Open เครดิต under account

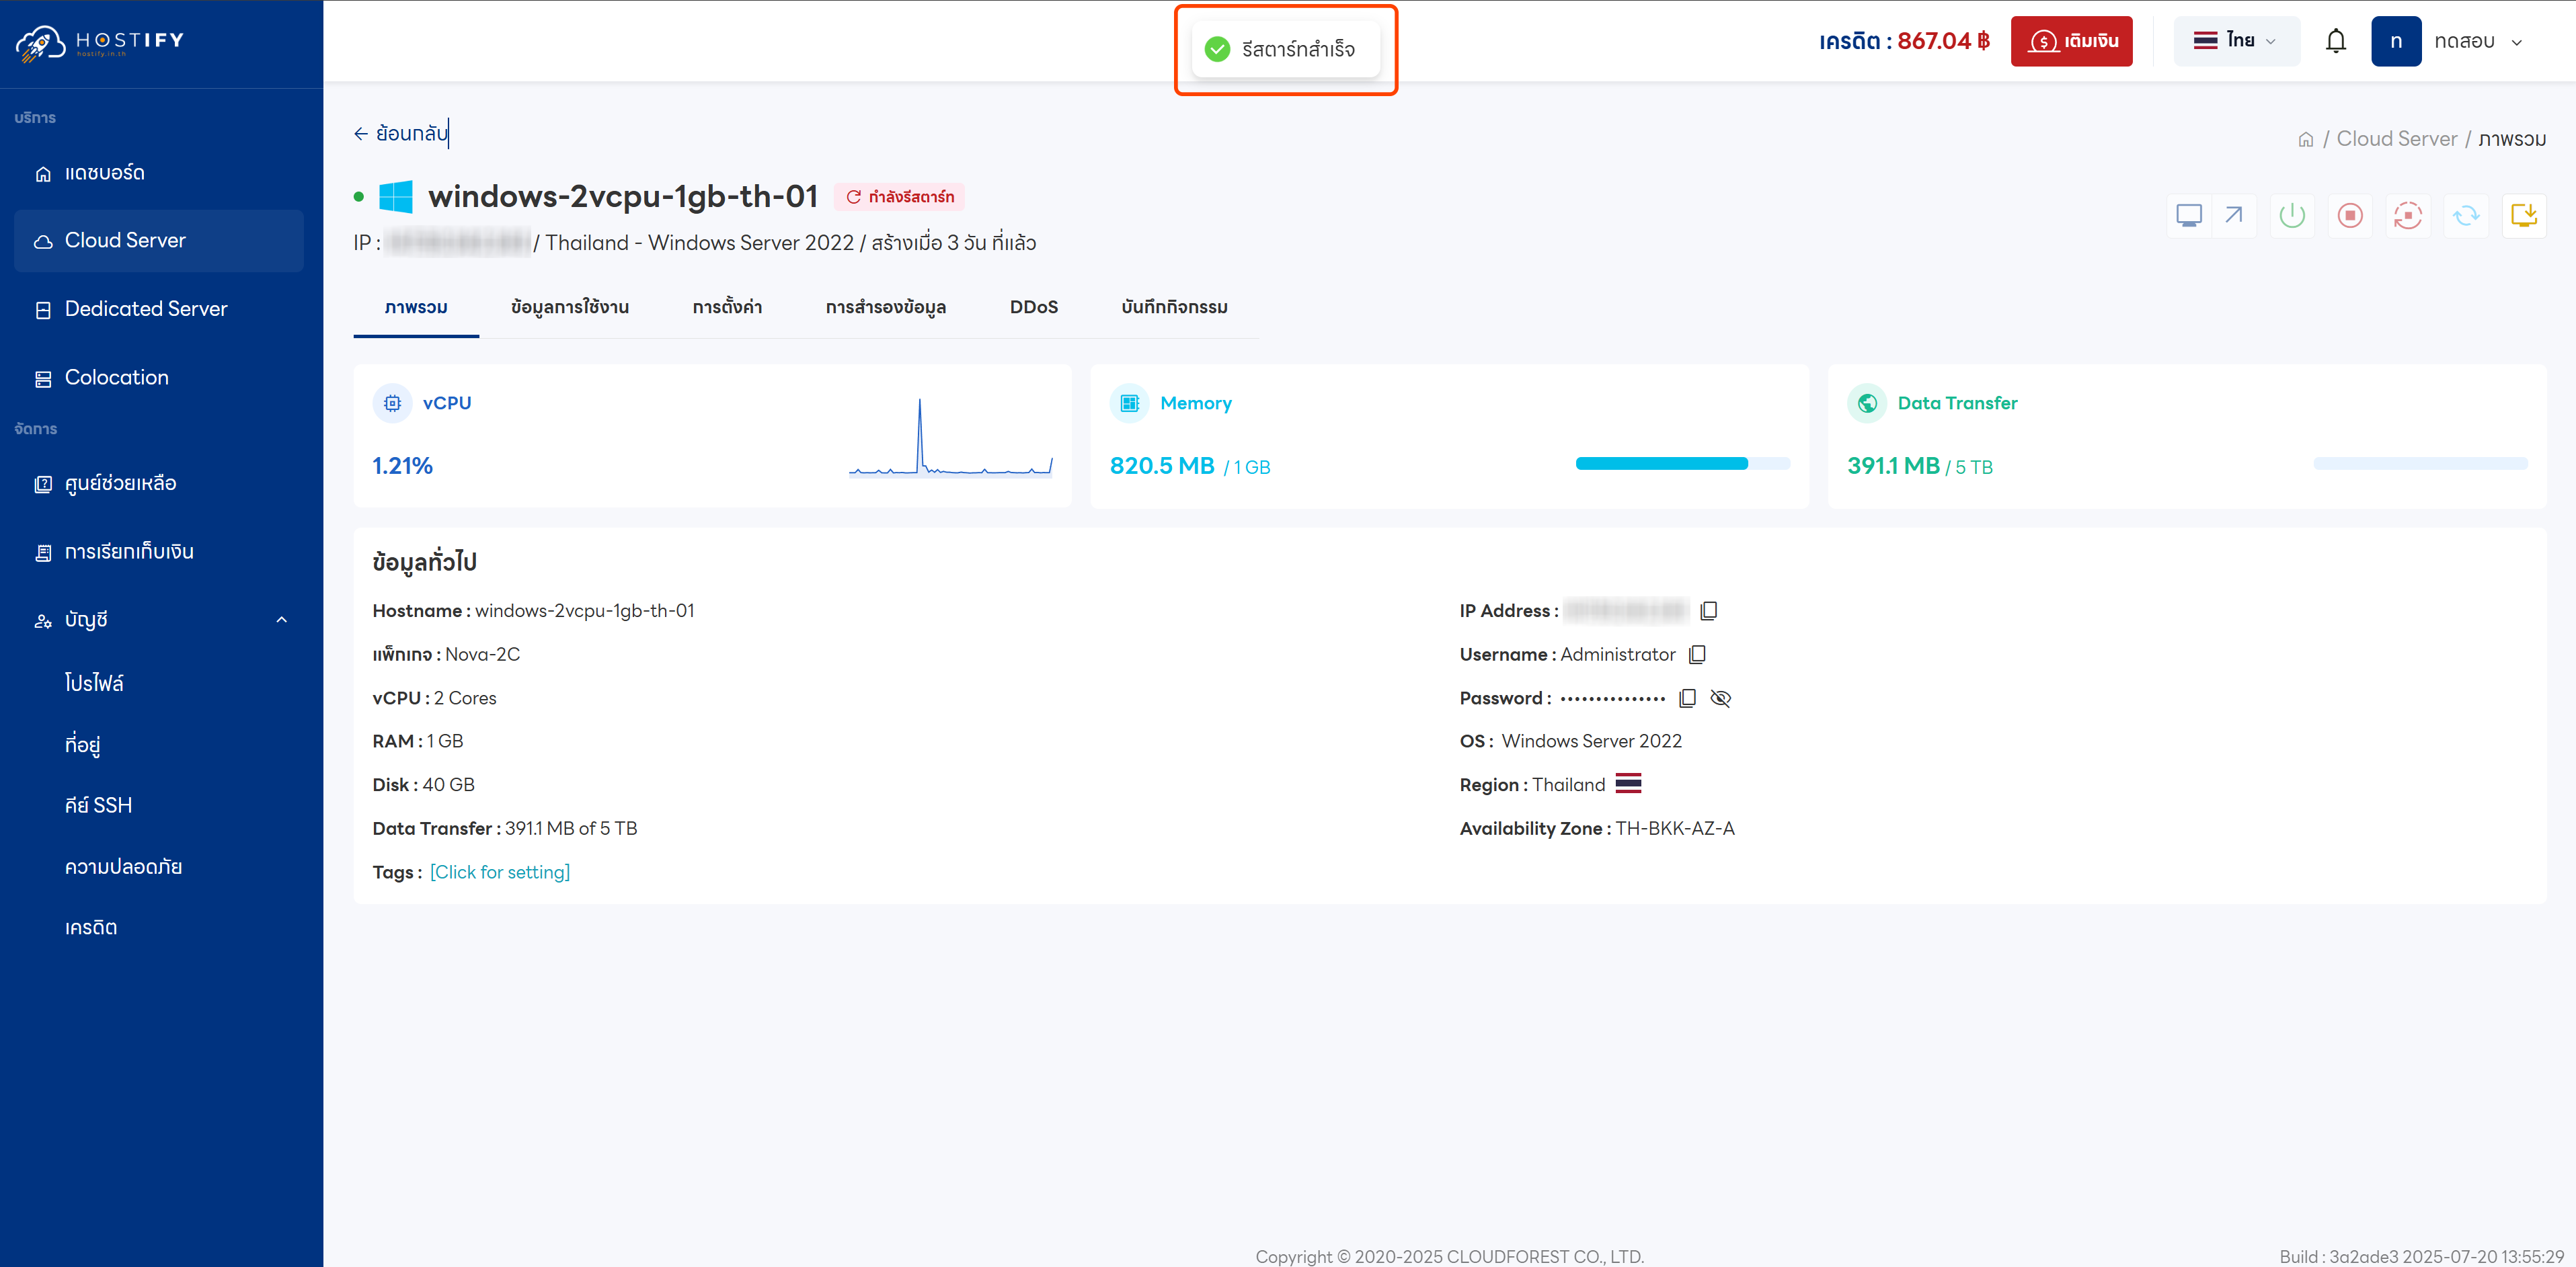click(x=91, y=927)
